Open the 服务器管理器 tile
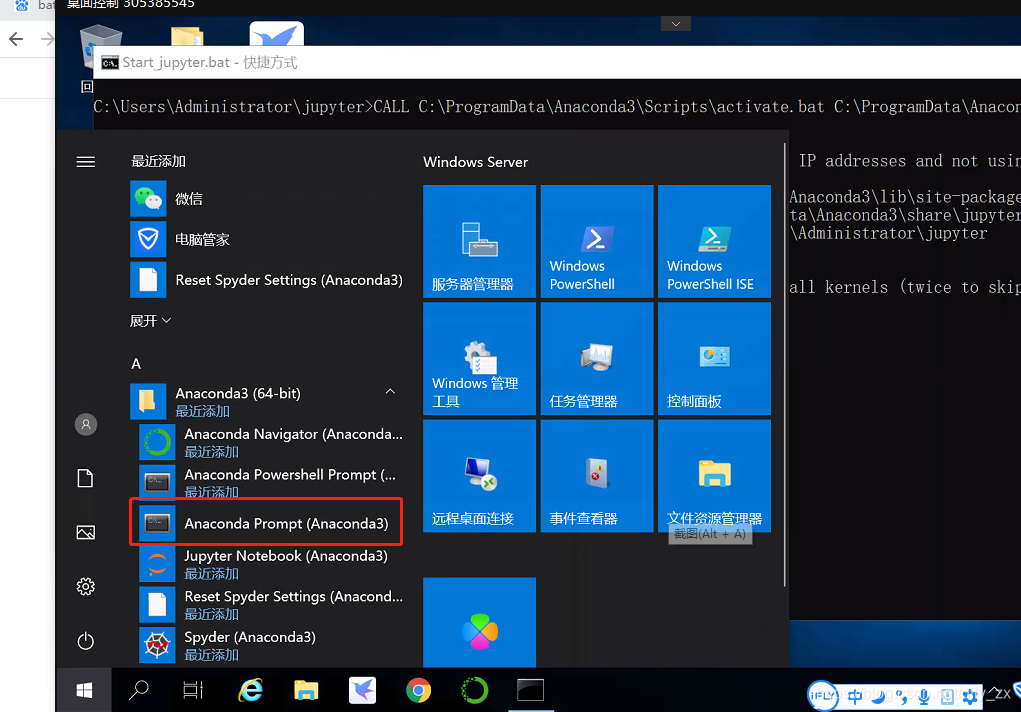 tap(479, 241)
